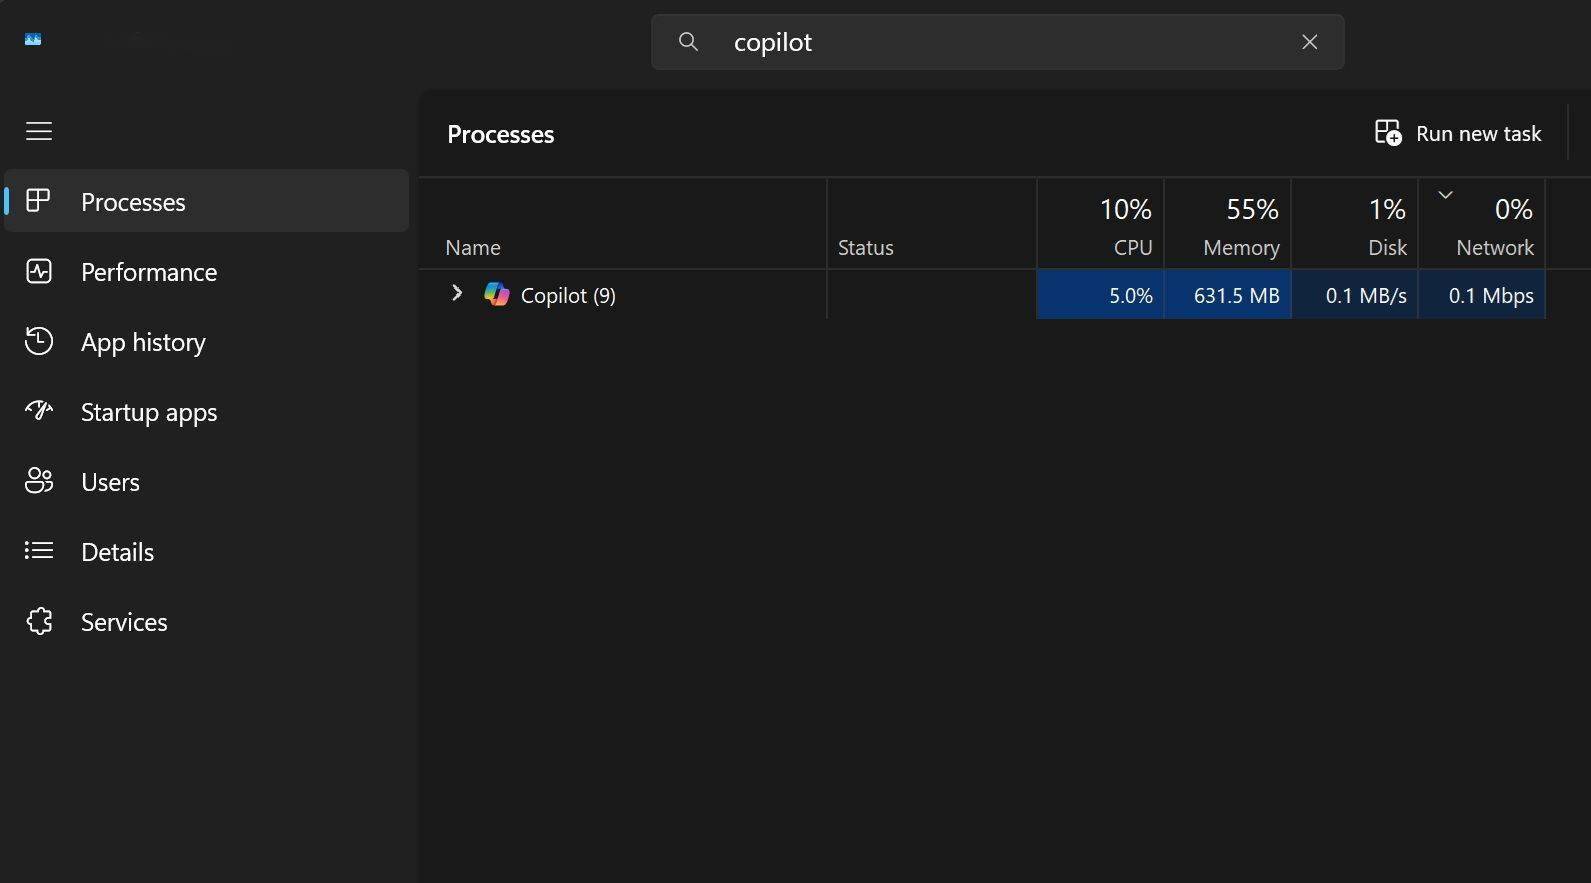This screenshot has width=1591, height=883.
Task: Click the 631.5 MB memory cell
Action: (1228, 295)
